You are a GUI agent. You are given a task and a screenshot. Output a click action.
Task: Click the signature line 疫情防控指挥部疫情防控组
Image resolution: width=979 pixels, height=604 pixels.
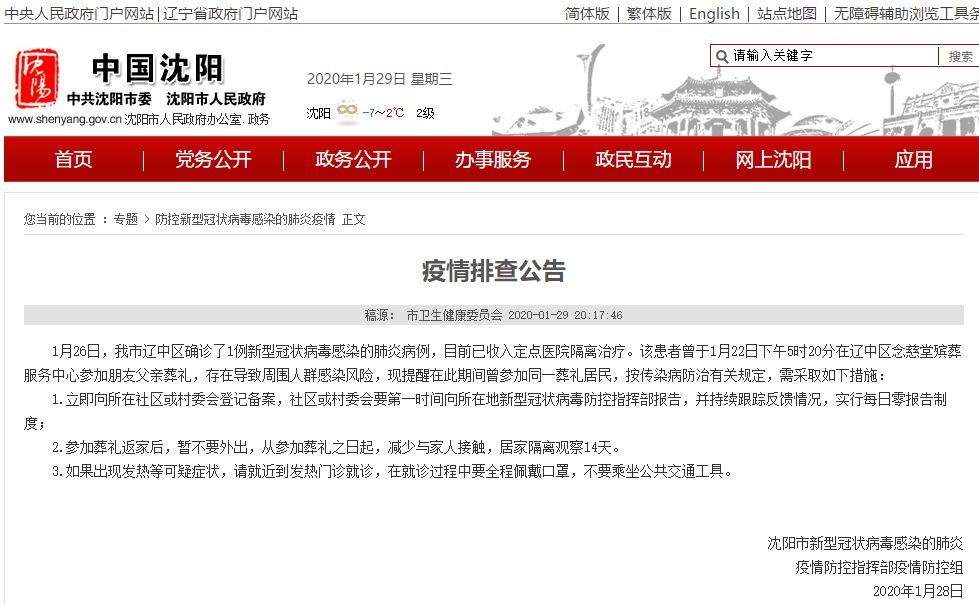coord(879,567)
